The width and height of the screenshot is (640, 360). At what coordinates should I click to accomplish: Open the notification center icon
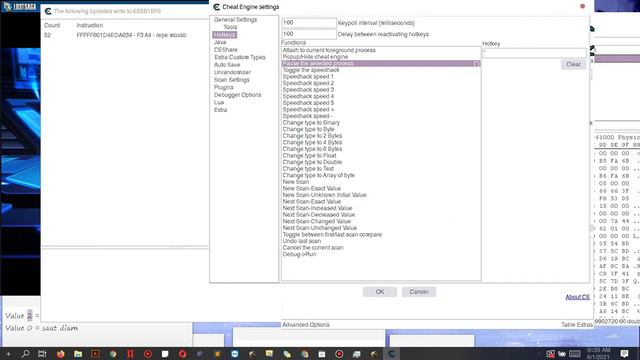624,354
